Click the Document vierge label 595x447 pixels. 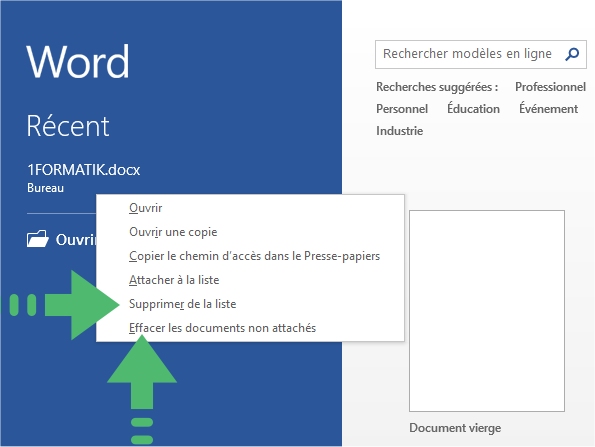(455, 428)
